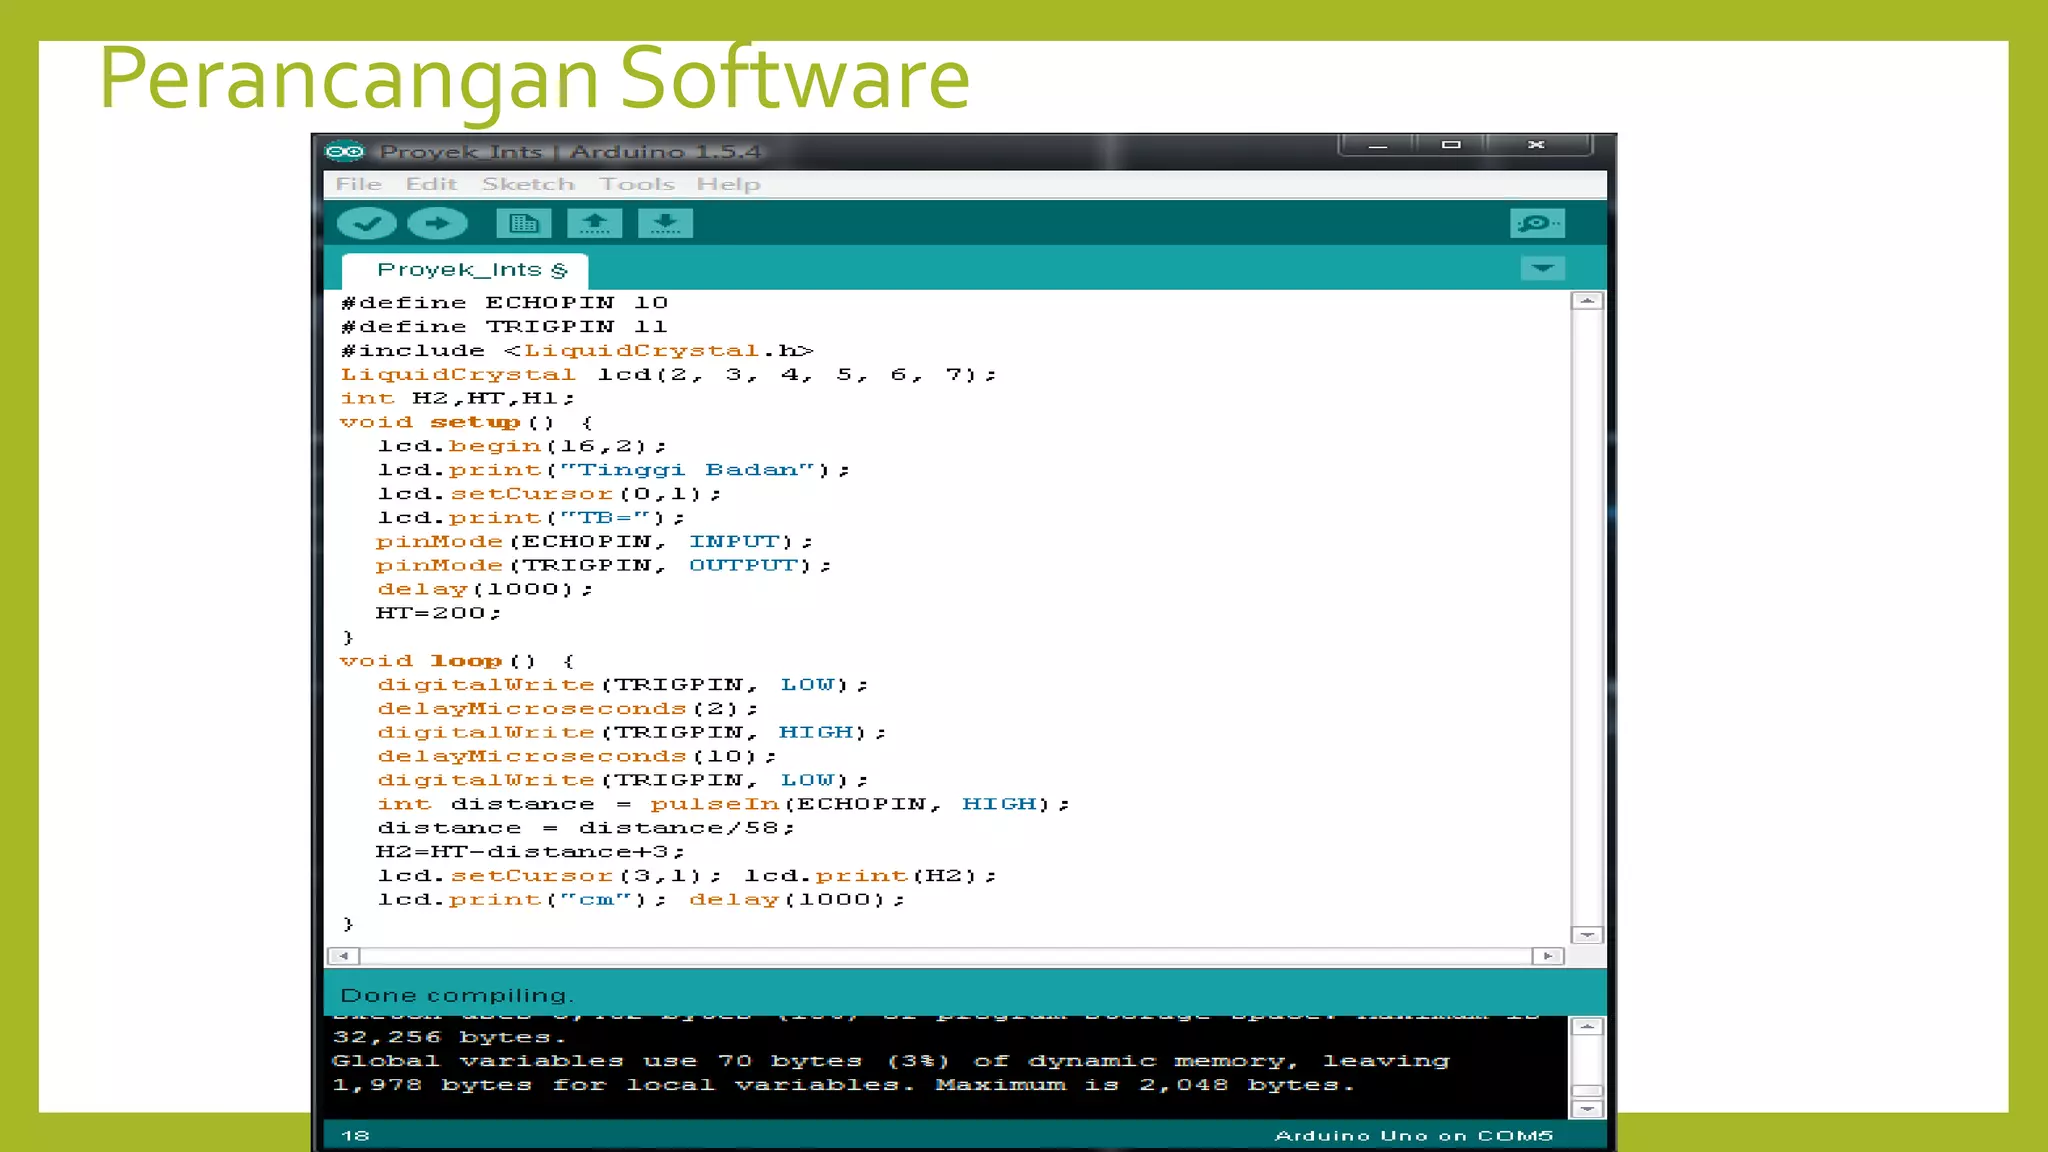This screenshot has height=1152, width=2048.
Task: Open the Help menu
Action: coord(728,184)
